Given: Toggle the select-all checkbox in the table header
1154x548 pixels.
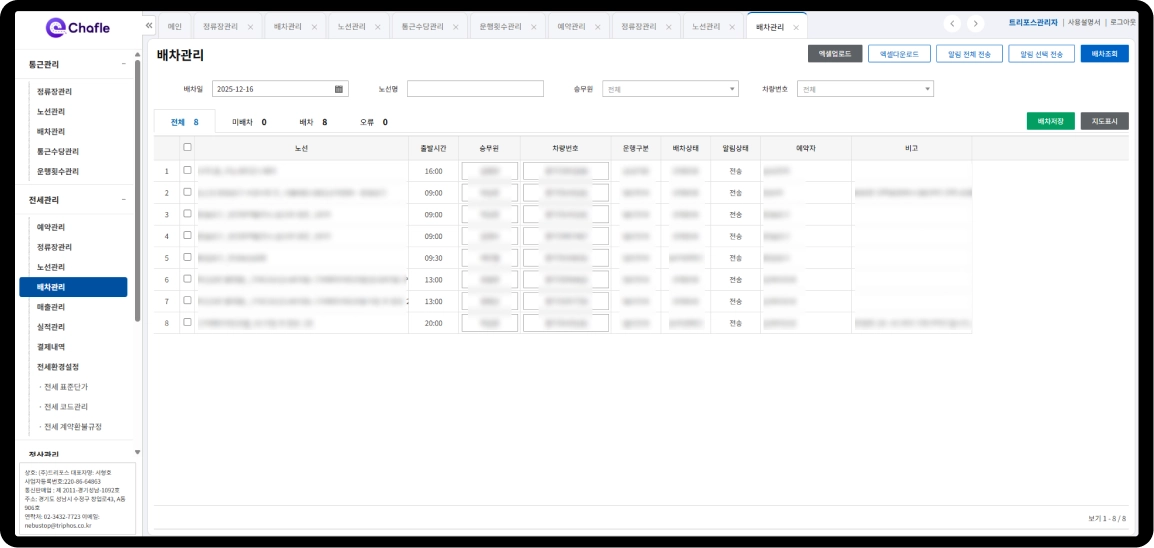Looking at the screenshot, I should tap(187, 147).
